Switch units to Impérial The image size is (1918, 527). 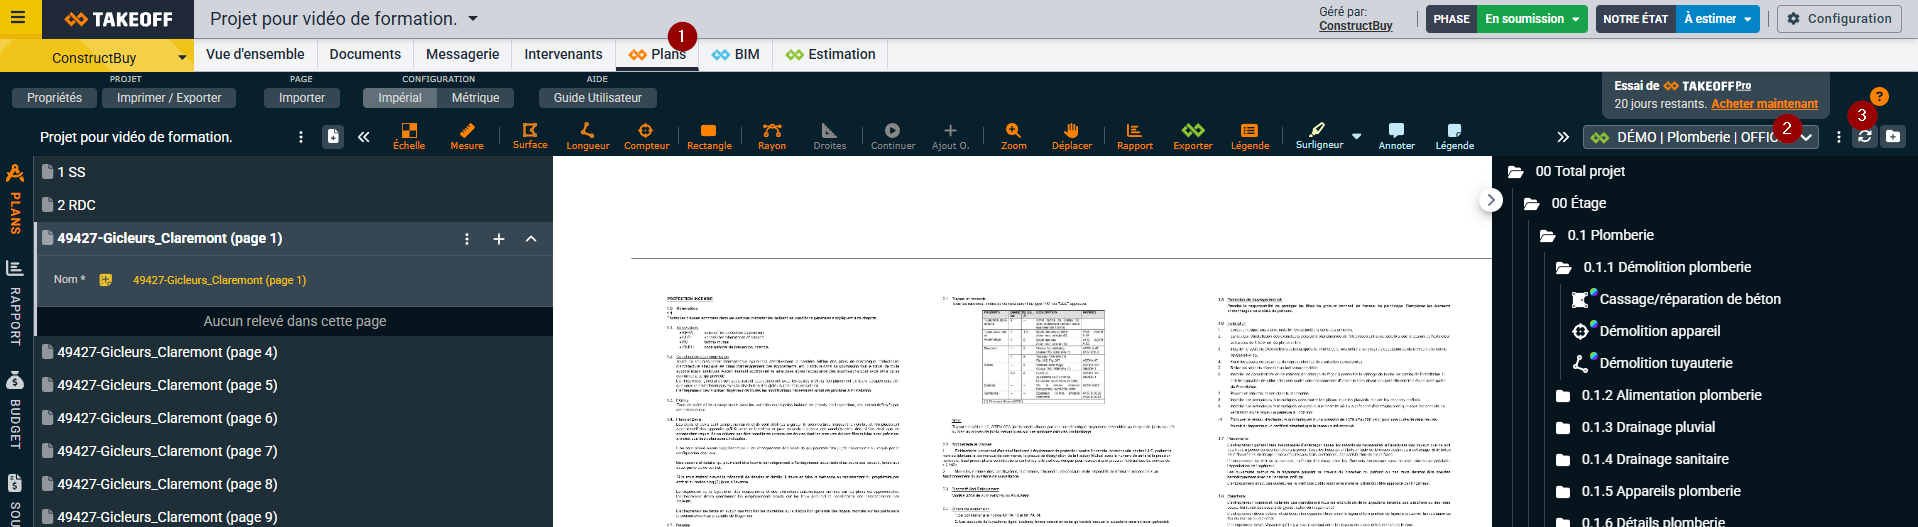point(400,98)
